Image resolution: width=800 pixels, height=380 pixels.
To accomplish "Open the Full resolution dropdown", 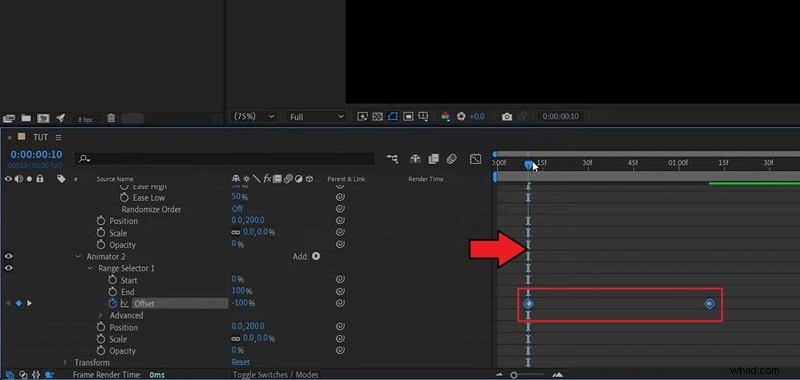I will click(x=316, y=117).
